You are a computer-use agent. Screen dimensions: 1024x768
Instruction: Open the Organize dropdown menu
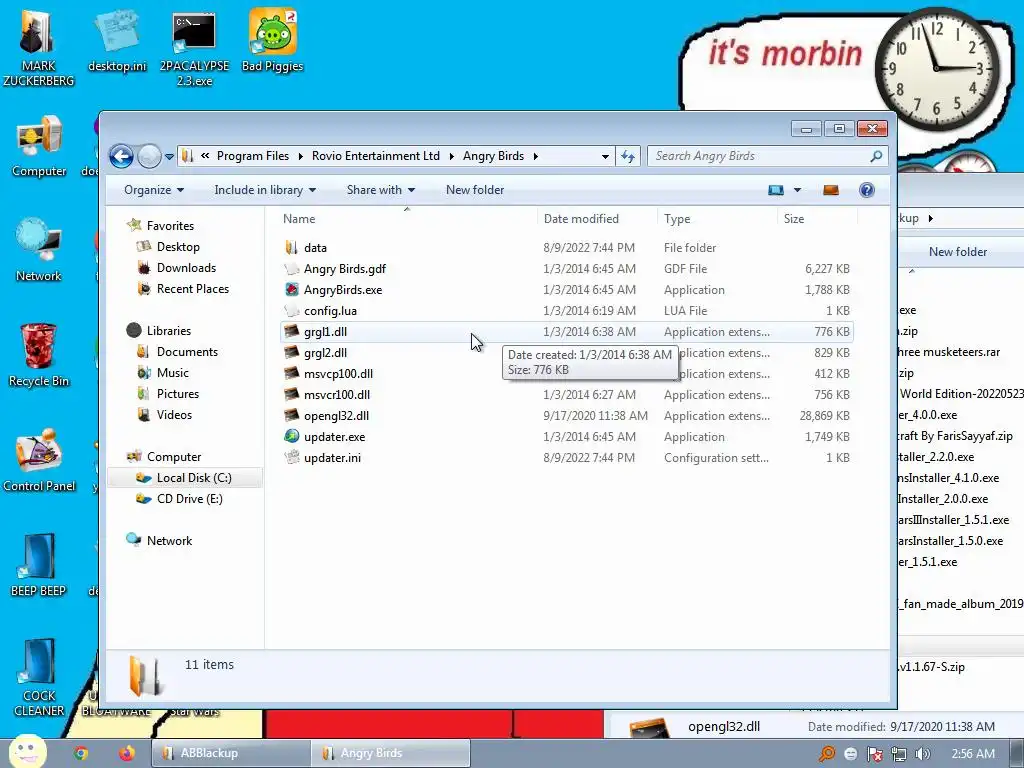[154, 190]
